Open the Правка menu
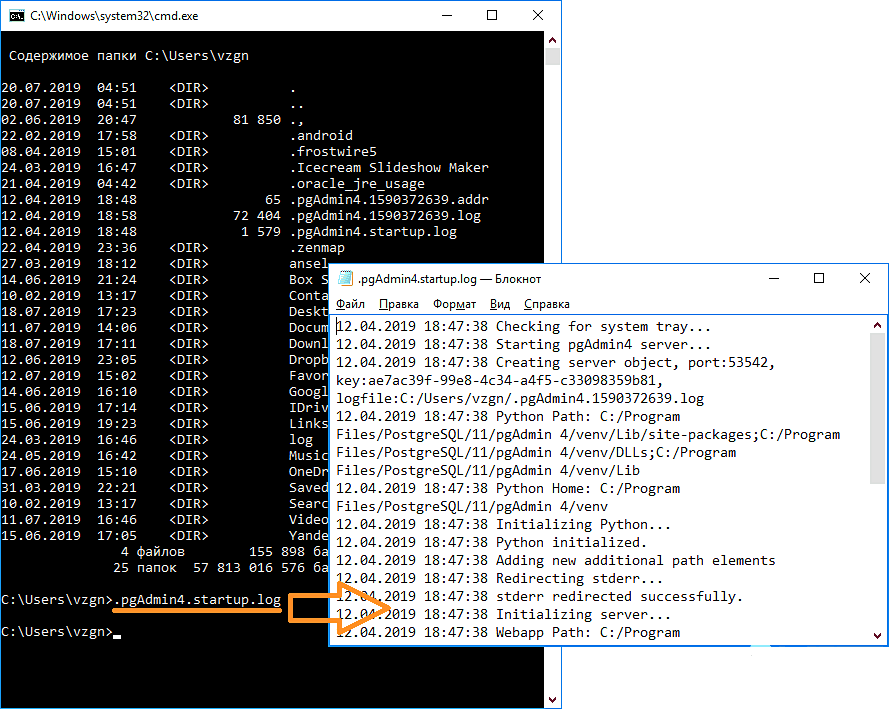Screen dimensions: 889x709 coord(399,304)
